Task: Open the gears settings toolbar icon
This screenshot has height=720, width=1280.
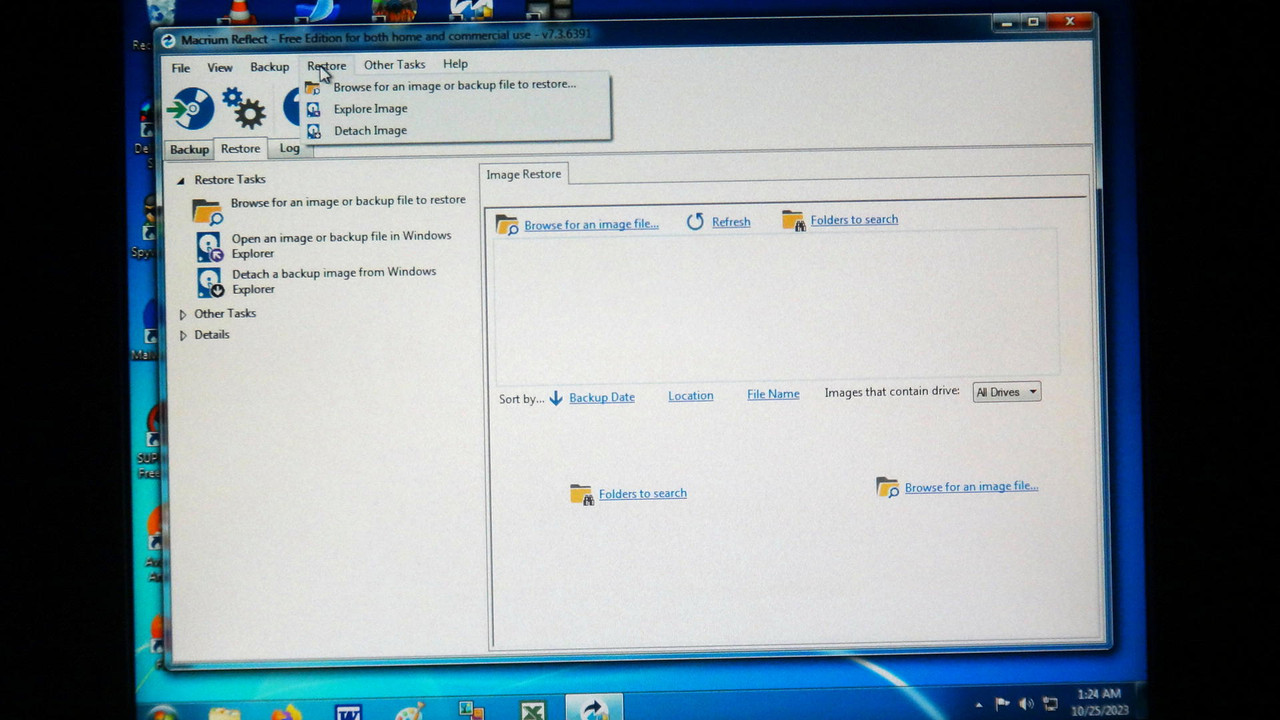Action: (243, 108)
